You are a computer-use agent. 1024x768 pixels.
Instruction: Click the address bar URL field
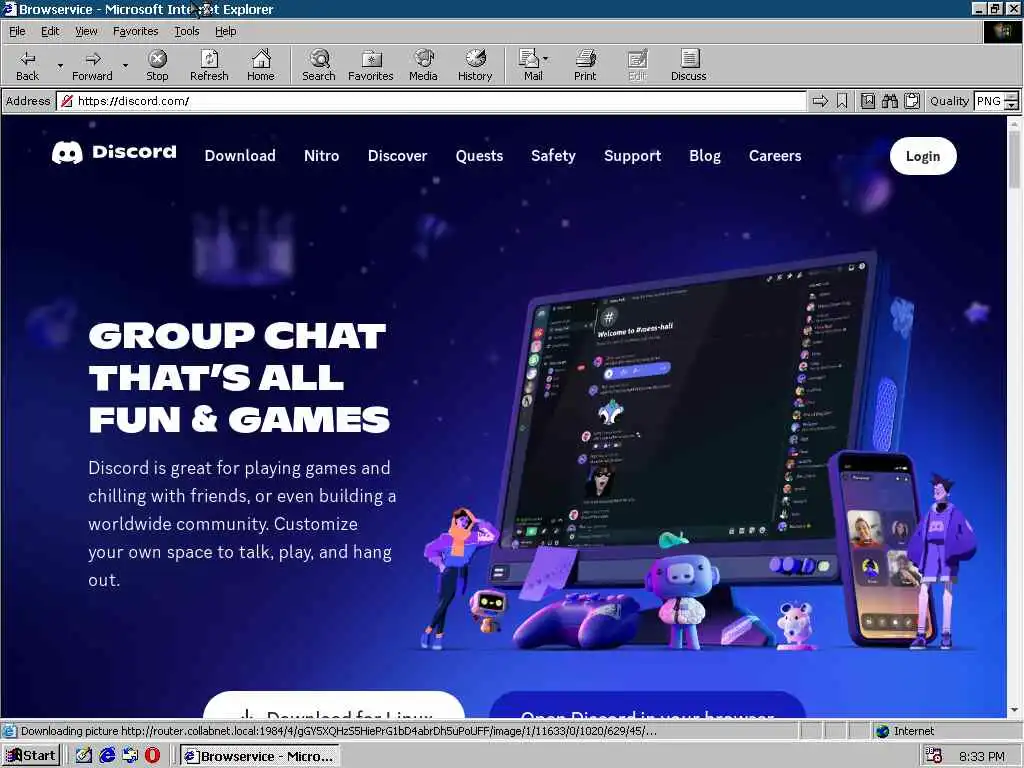coord(431,101)
